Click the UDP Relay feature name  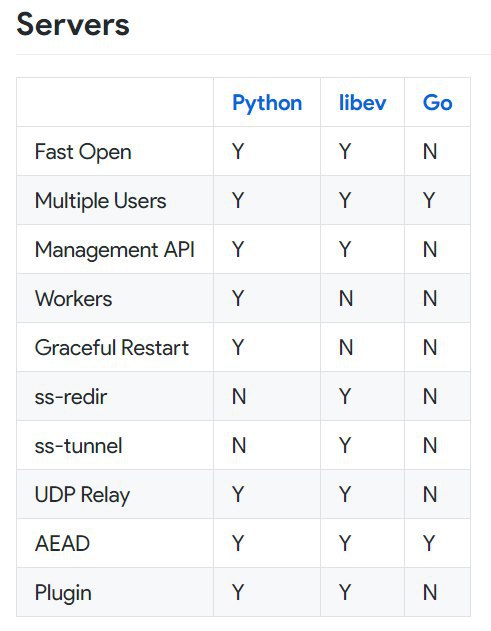(x=82, y=495)
